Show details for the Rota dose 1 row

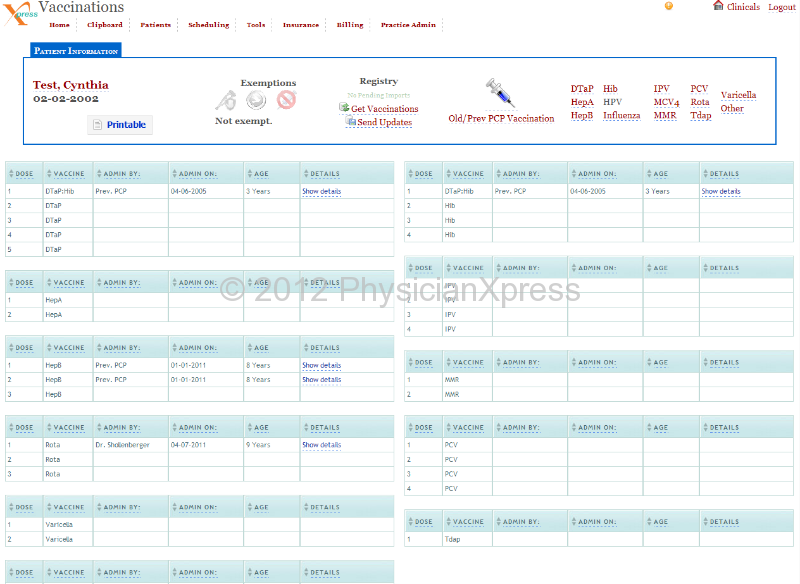321,445
